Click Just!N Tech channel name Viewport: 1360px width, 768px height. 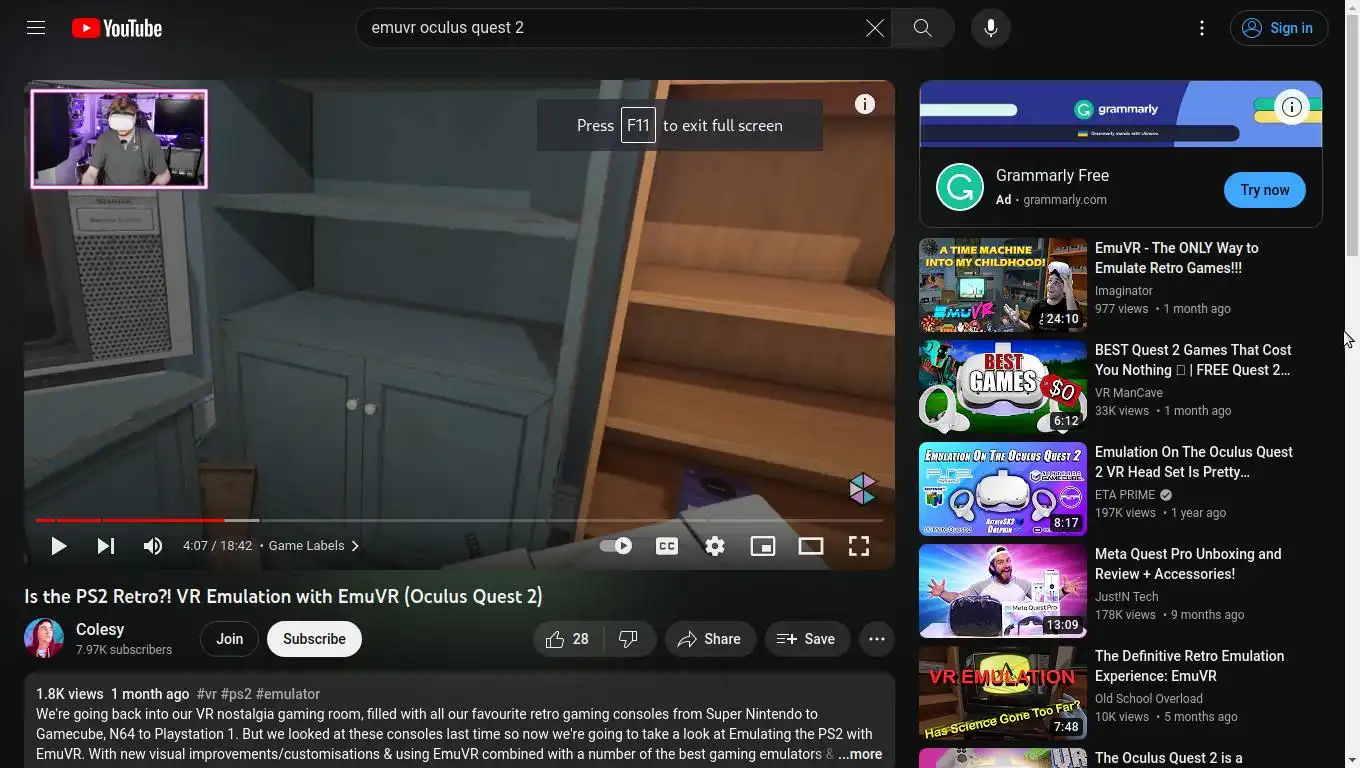pyautogui.click(x=1127, y=597)
